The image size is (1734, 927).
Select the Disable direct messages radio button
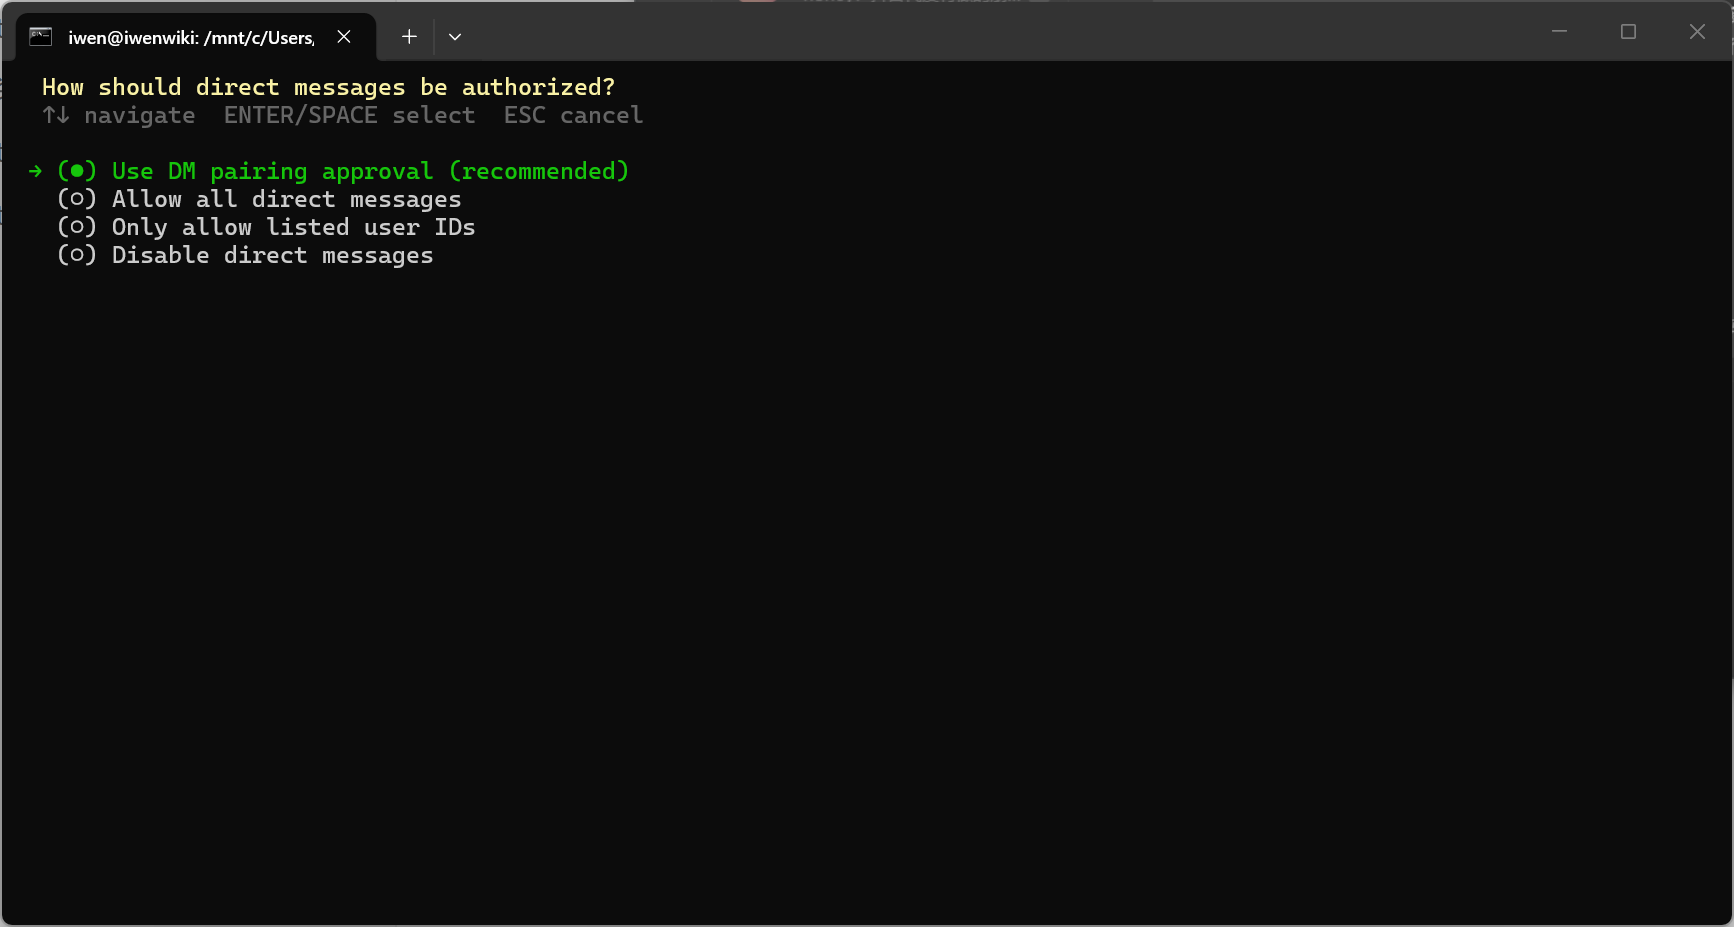pyautogui.click(x=77, y=255)
